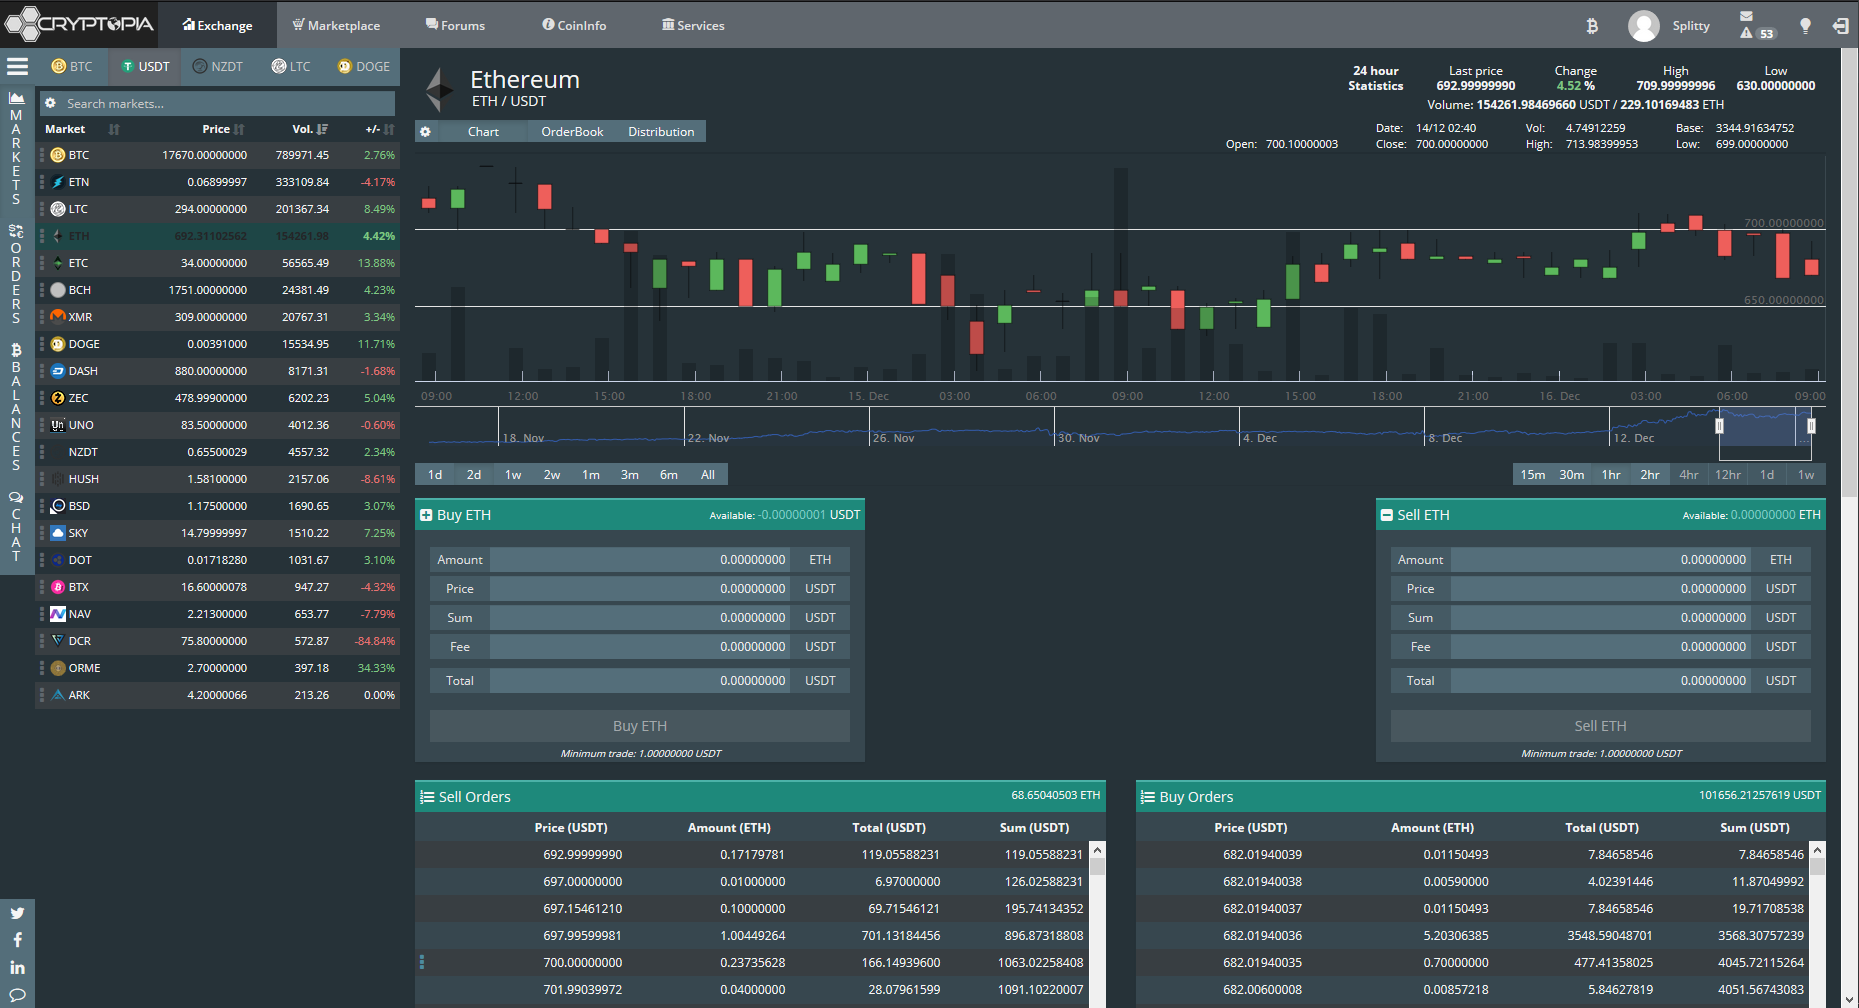The height and width of the screenshot is (1008, 1859).
Task: Click the Sell ETH submit button
Action: click(1601, 726)
